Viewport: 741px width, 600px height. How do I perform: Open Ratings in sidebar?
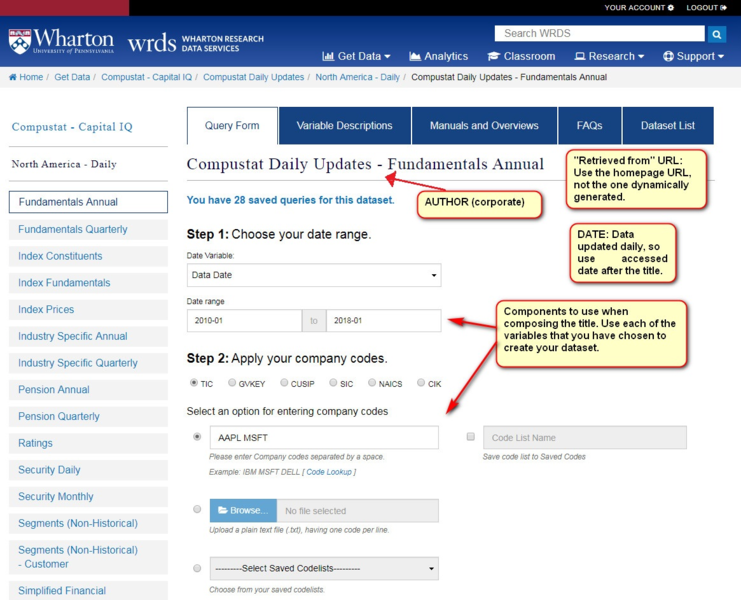pyautogui.click(x=88, y=443)
